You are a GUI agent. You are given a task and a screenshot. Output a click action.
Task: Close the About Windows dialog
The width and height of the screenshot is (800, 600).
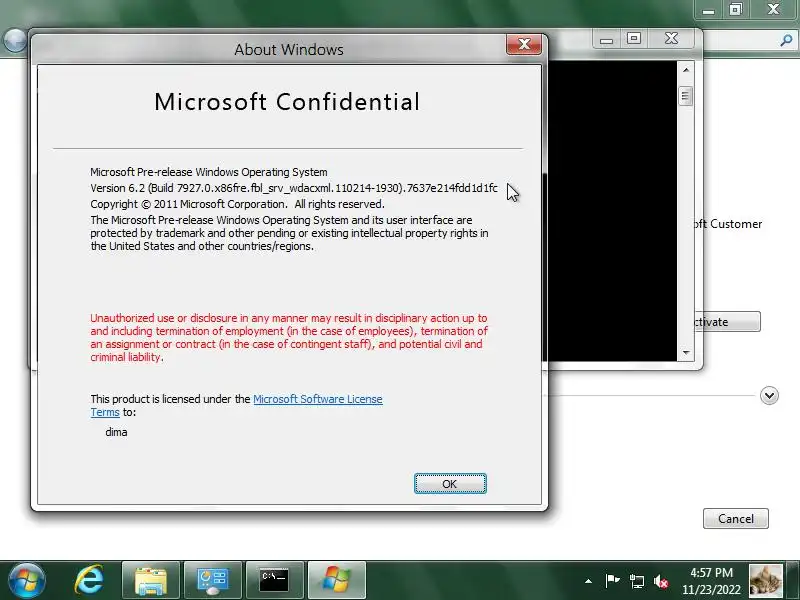click(524, 44)
